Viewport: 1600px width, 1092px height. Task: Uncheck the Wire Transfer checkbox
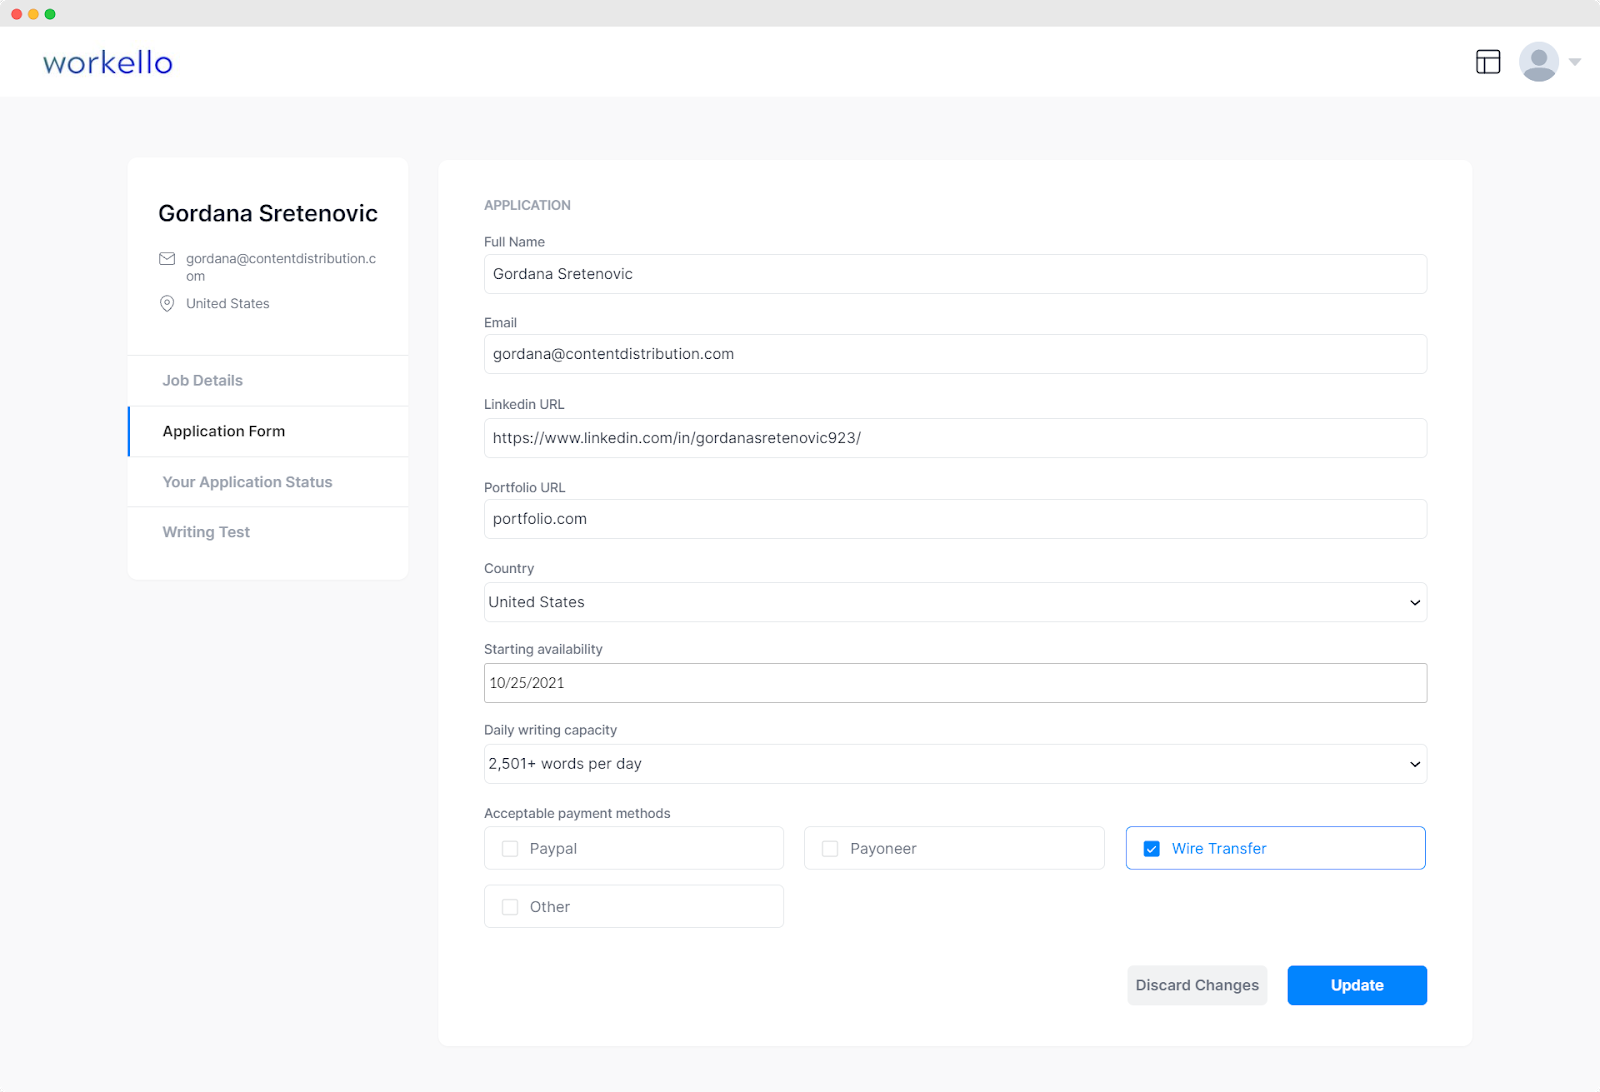pyautogui.click(x=1152, y=849)
